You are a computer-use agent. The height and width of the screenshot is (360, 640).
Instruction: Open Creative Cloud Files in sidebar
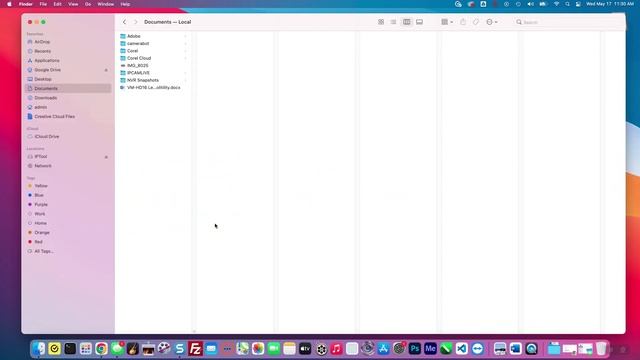[54, 117]
